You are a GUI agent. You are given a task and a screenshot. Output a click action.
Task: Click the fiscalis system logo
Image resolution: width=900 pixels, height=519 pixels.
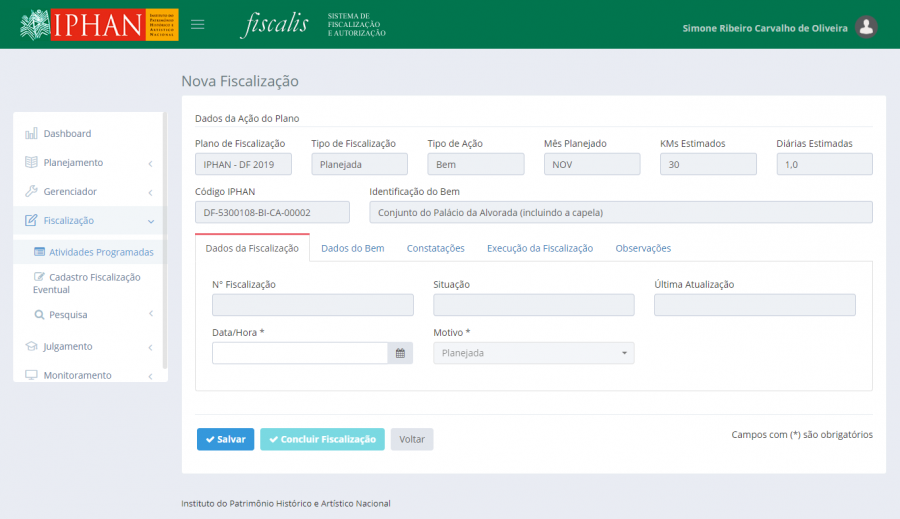pos(275,25)
